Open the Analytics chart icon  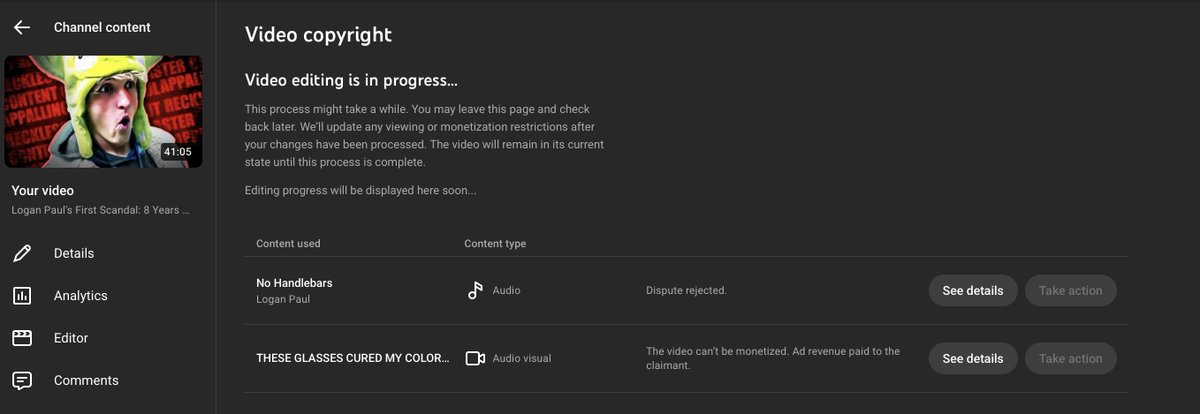tap(22, 296)
